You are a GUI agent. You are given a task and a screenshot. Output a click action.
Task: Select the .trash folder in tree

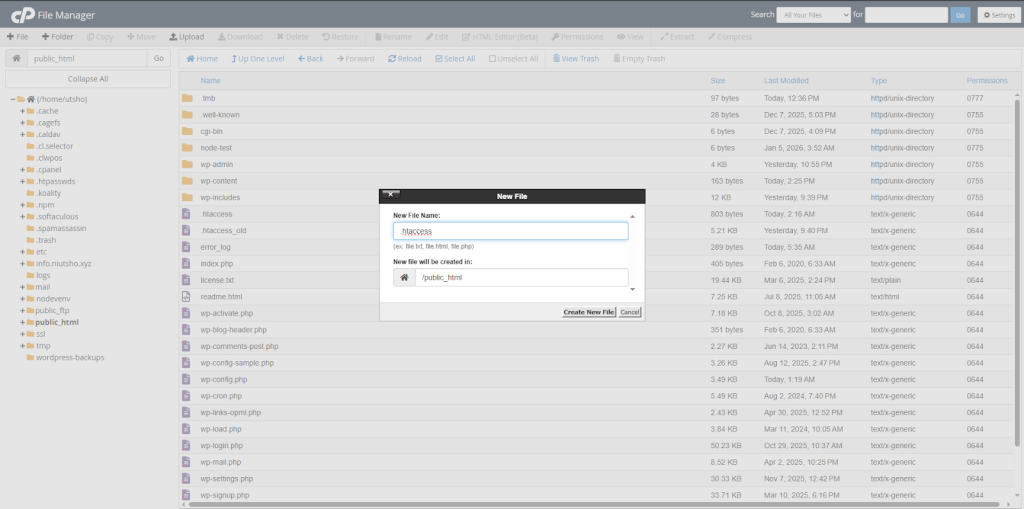[x=46, y=240]
